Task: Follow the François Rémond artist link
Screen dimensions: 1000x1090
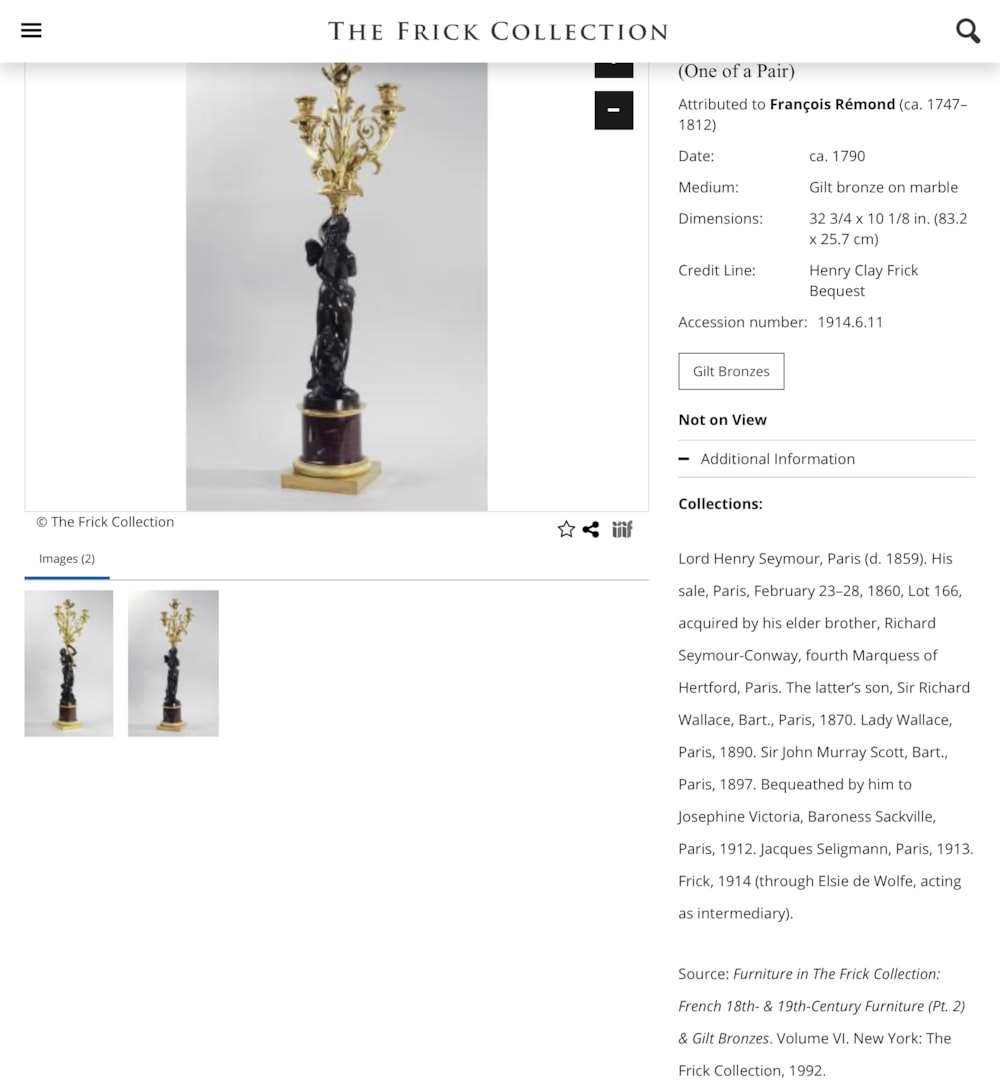Action: point(832,104)
